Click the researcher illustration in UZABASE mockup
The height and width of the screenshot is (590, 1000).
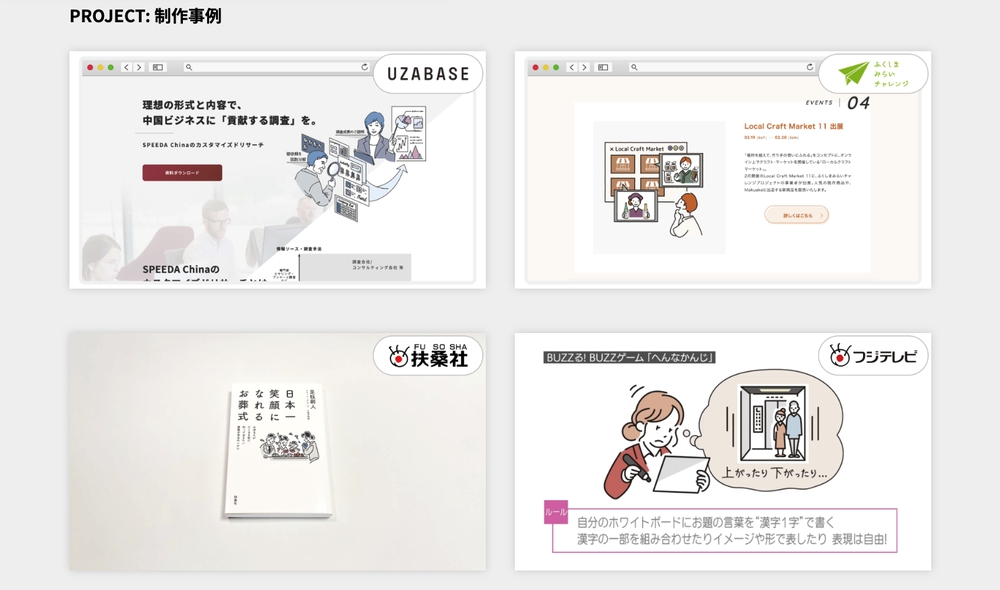pos(360,165)
